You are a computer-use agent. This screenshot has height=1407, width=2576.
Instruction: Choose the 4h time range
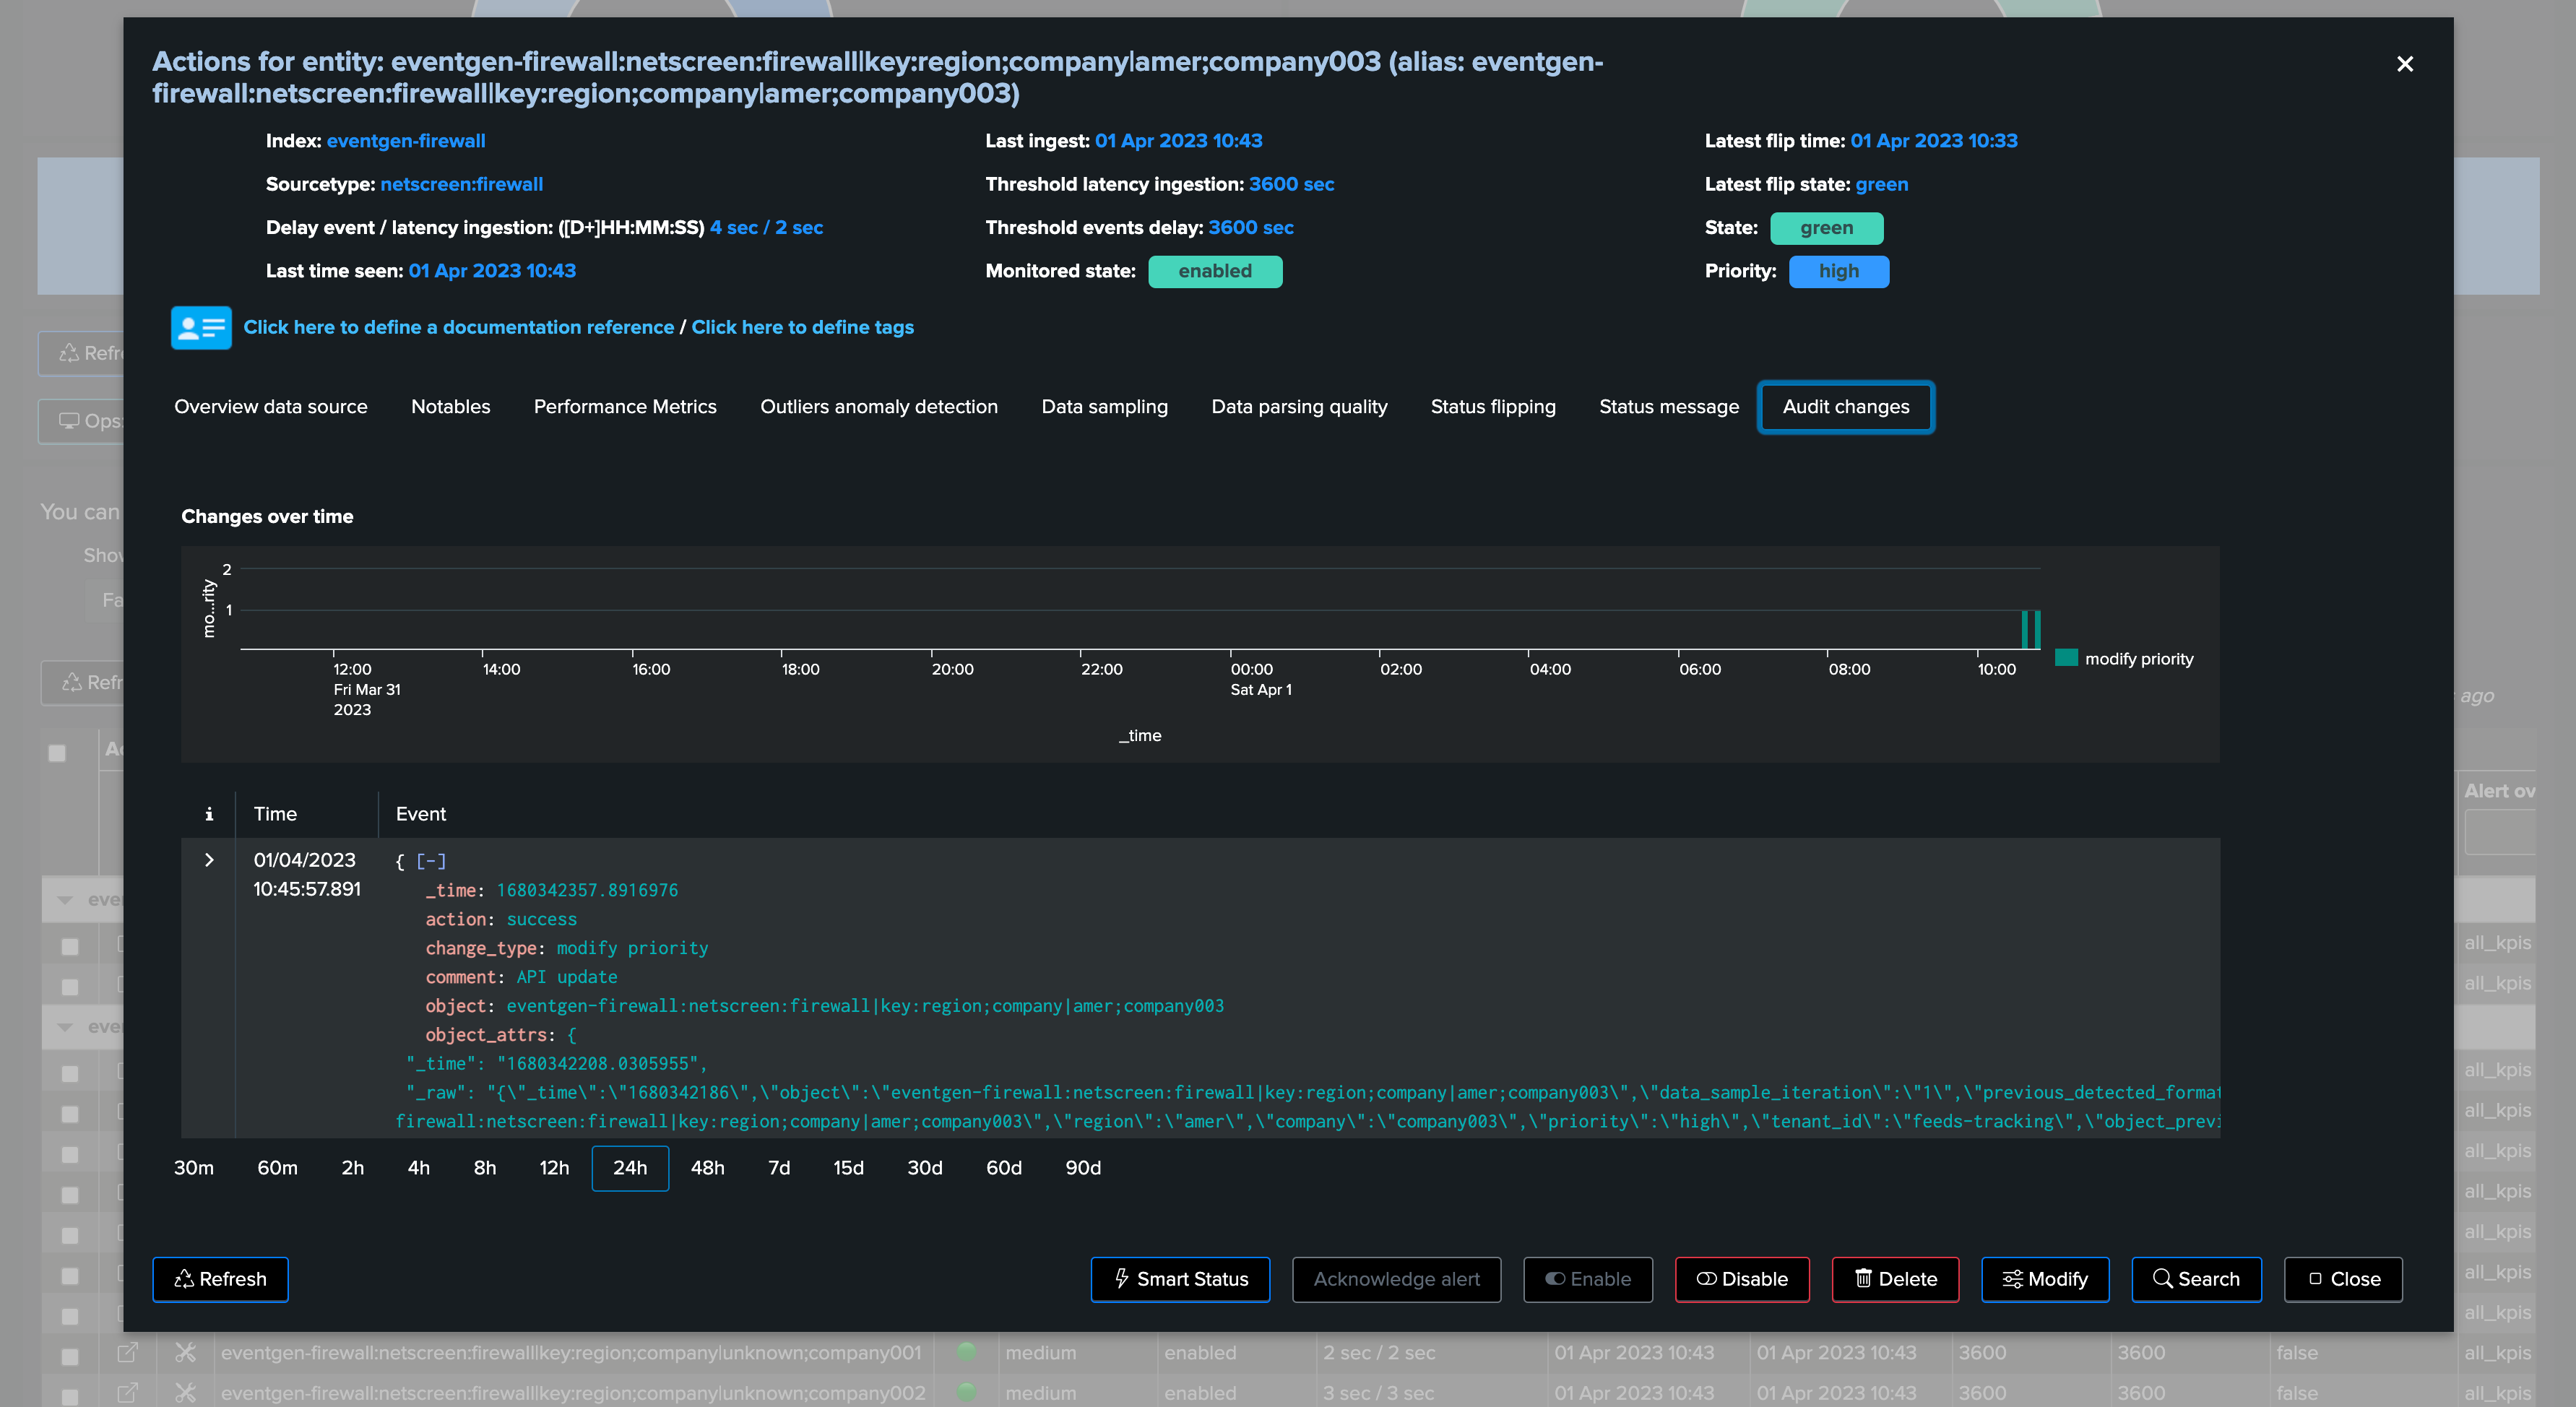(x=419, y=1168)
